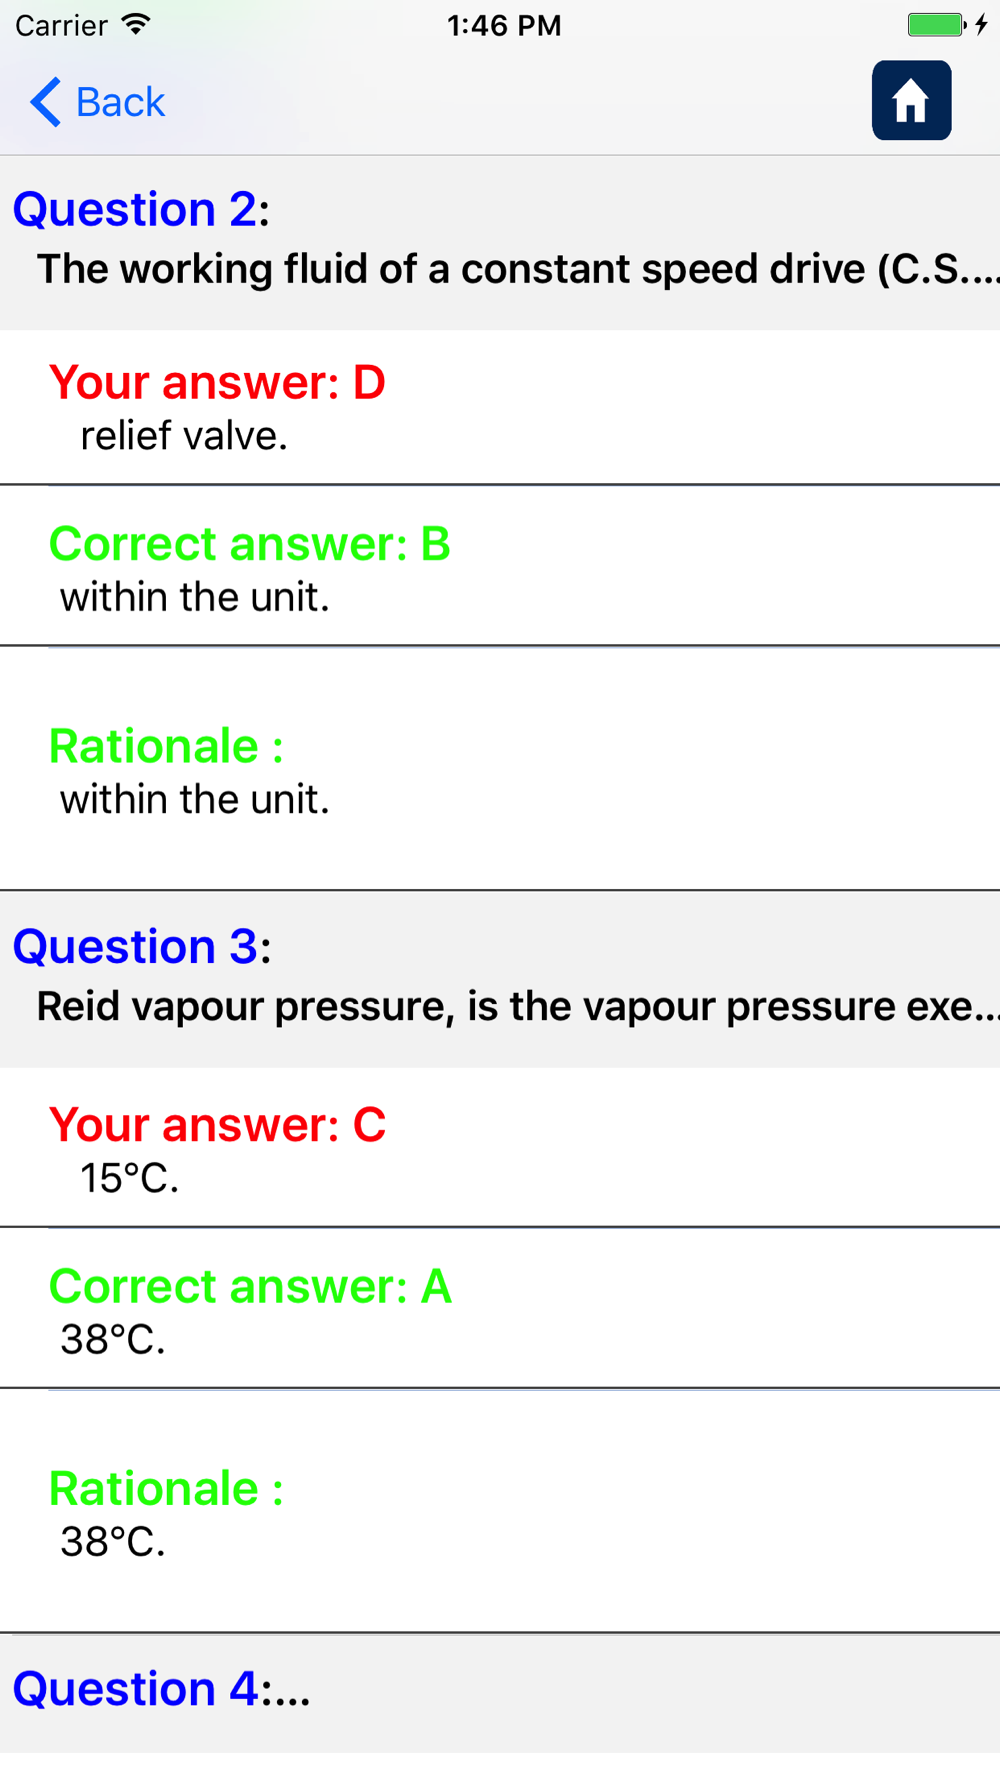Tap the 'relief valve.' answer text

(x=184, y=436)
